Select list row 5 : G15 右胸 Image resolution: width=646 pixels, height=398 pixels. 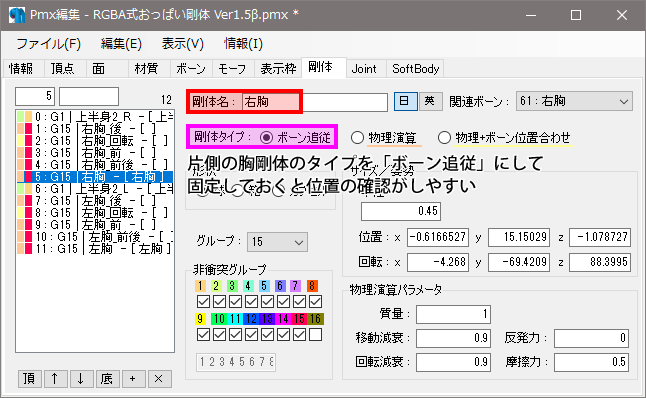tap(95, 177)
